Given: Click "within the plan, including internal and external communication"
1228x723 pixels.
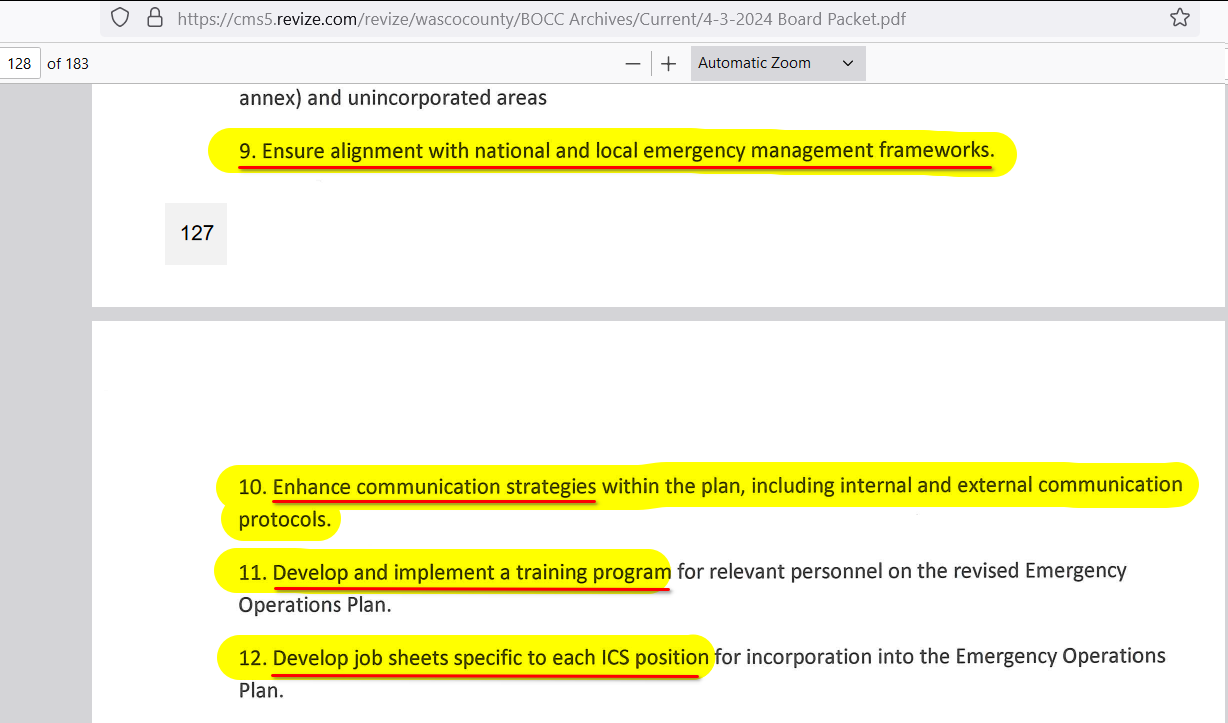Looking at the screenshot, I should coord(893,485).
